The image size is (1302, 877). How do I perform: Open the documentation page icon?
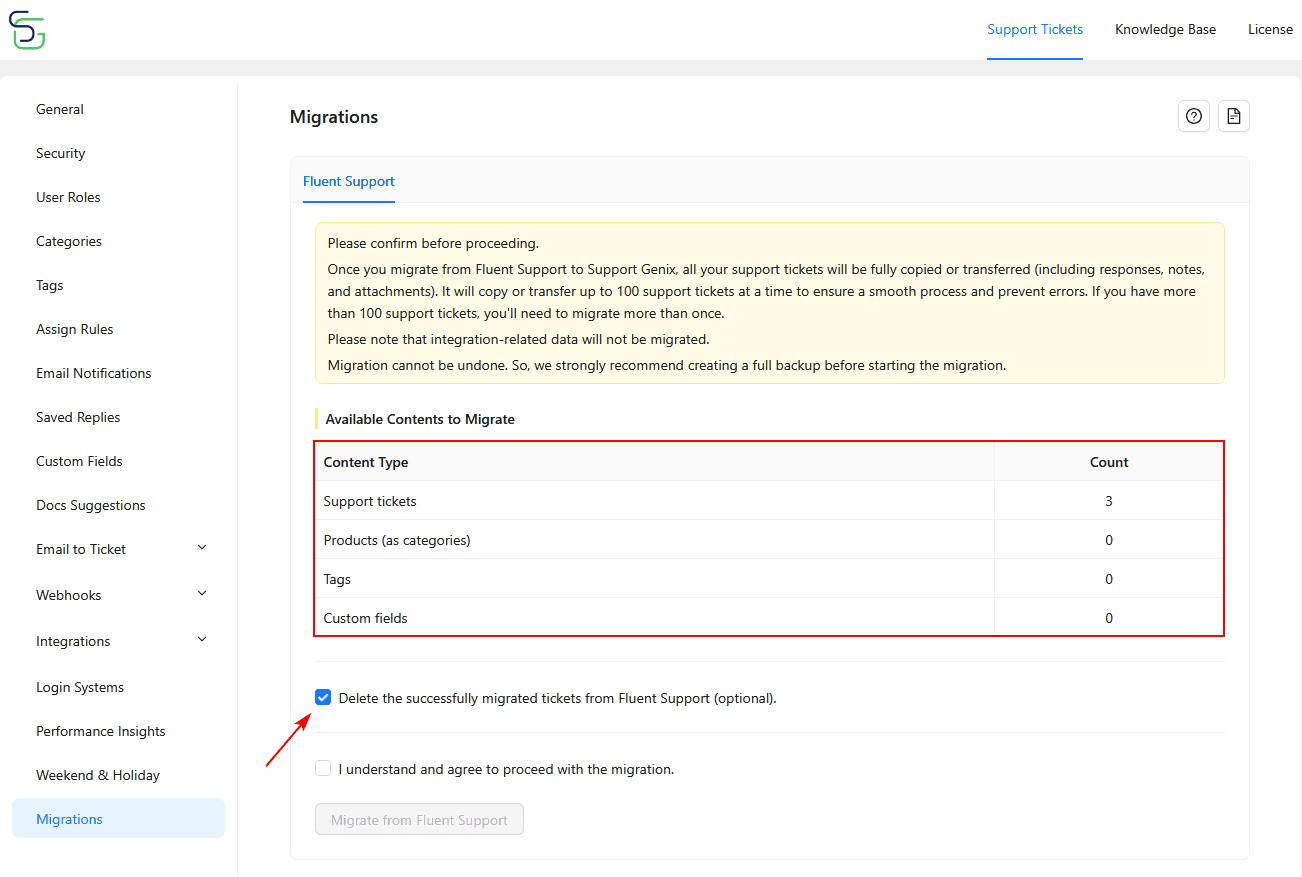tap(1234, 116)
